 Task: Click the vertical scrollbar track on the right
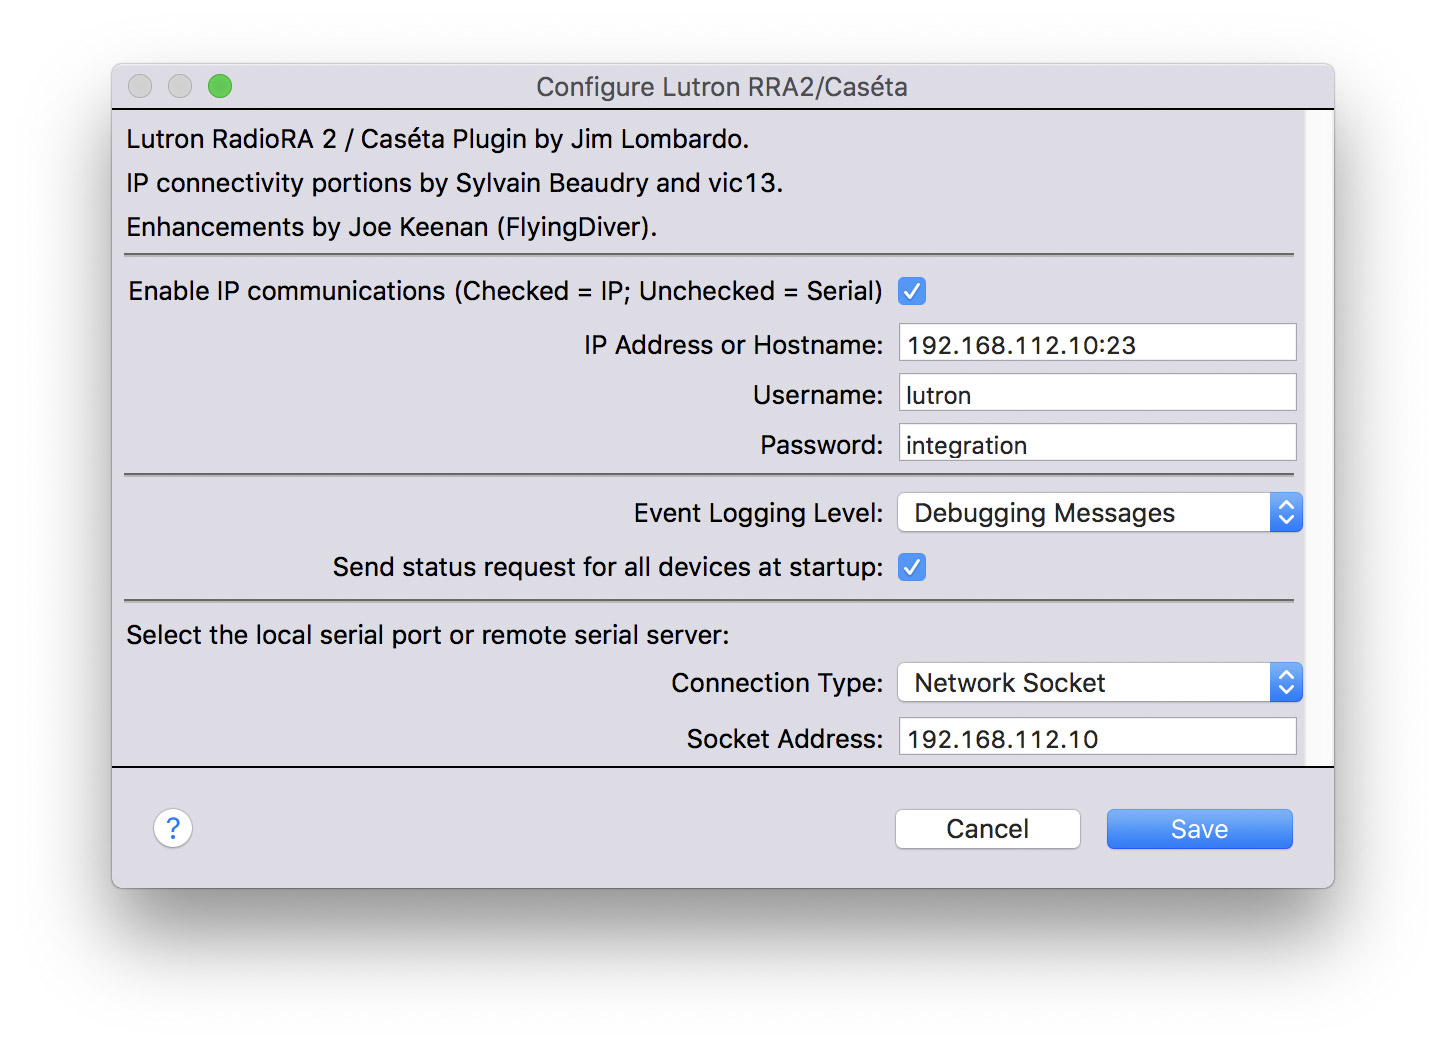[x=1319, y=440]
